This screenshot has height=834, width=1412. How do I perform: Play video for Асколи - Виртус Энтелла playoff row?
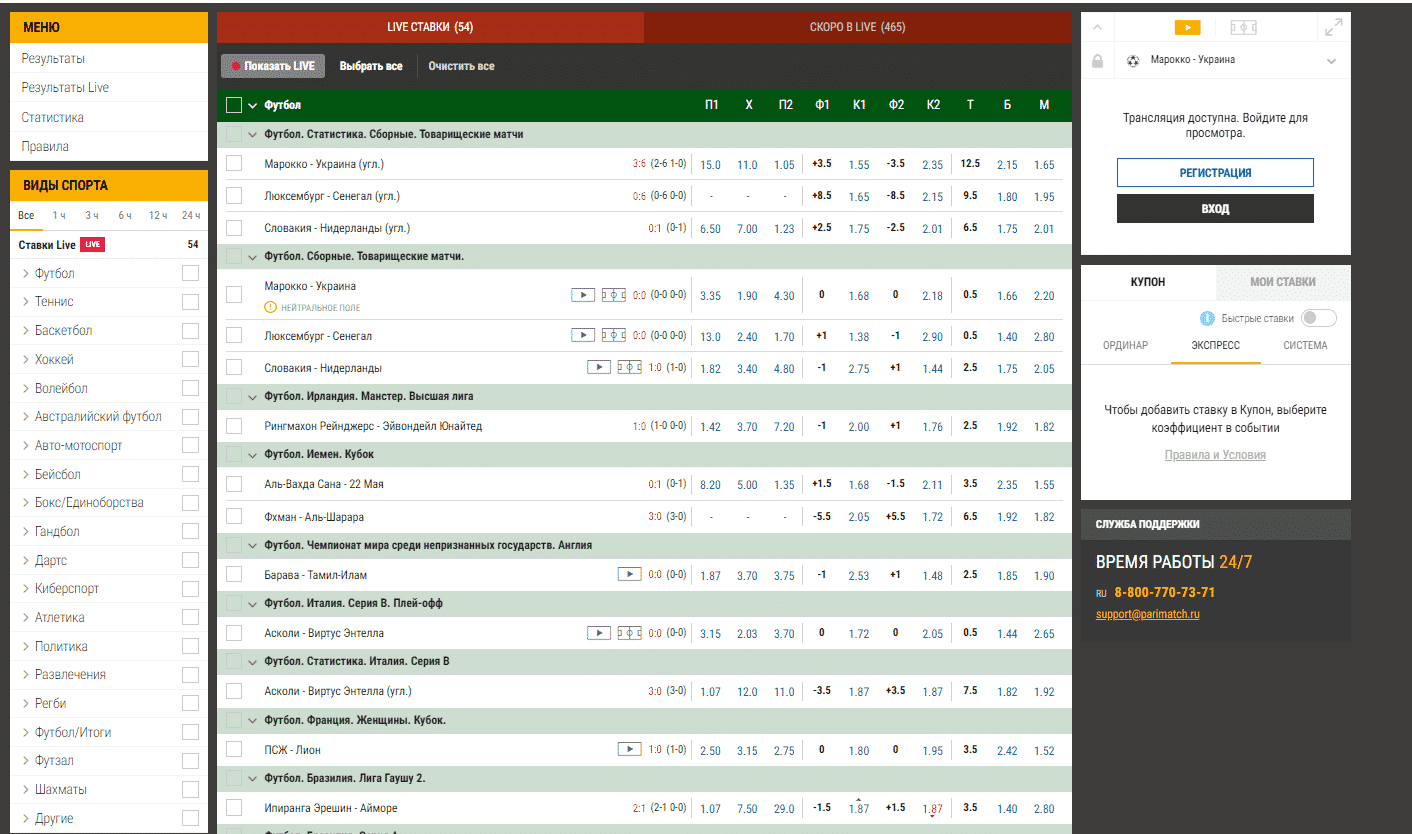pos(598,632)
